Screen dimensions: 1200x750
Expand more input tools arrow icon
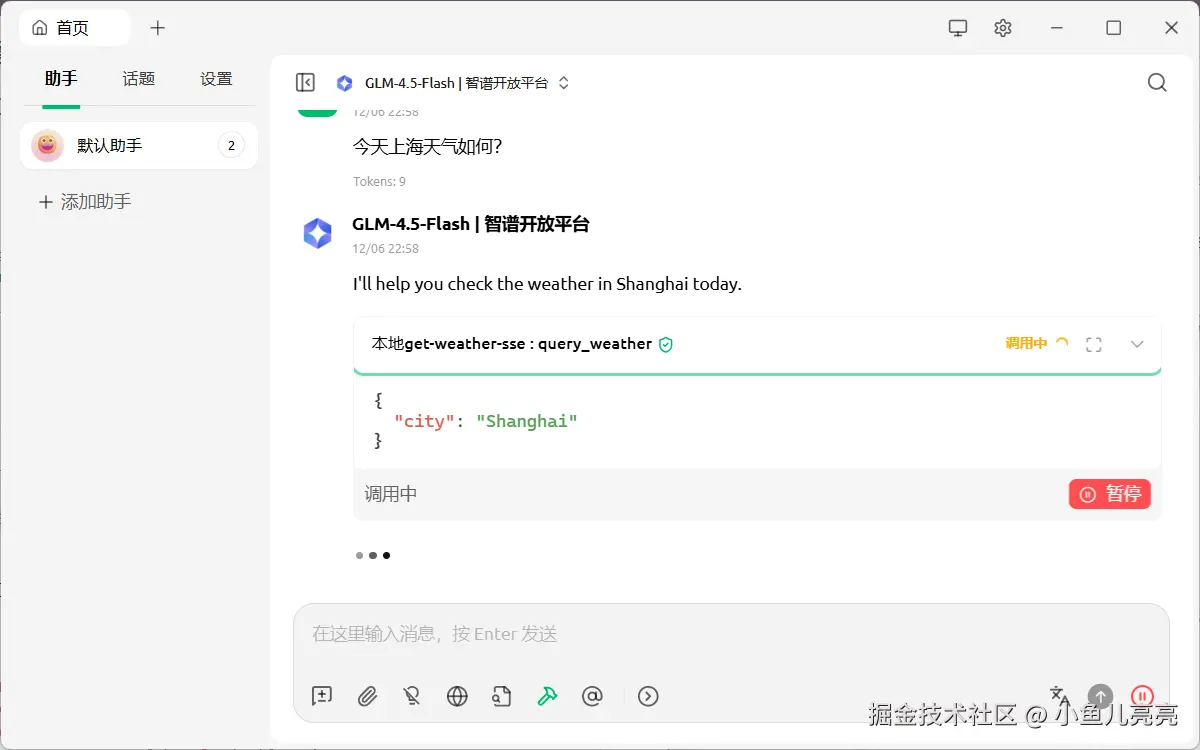[x=648, y=696]
